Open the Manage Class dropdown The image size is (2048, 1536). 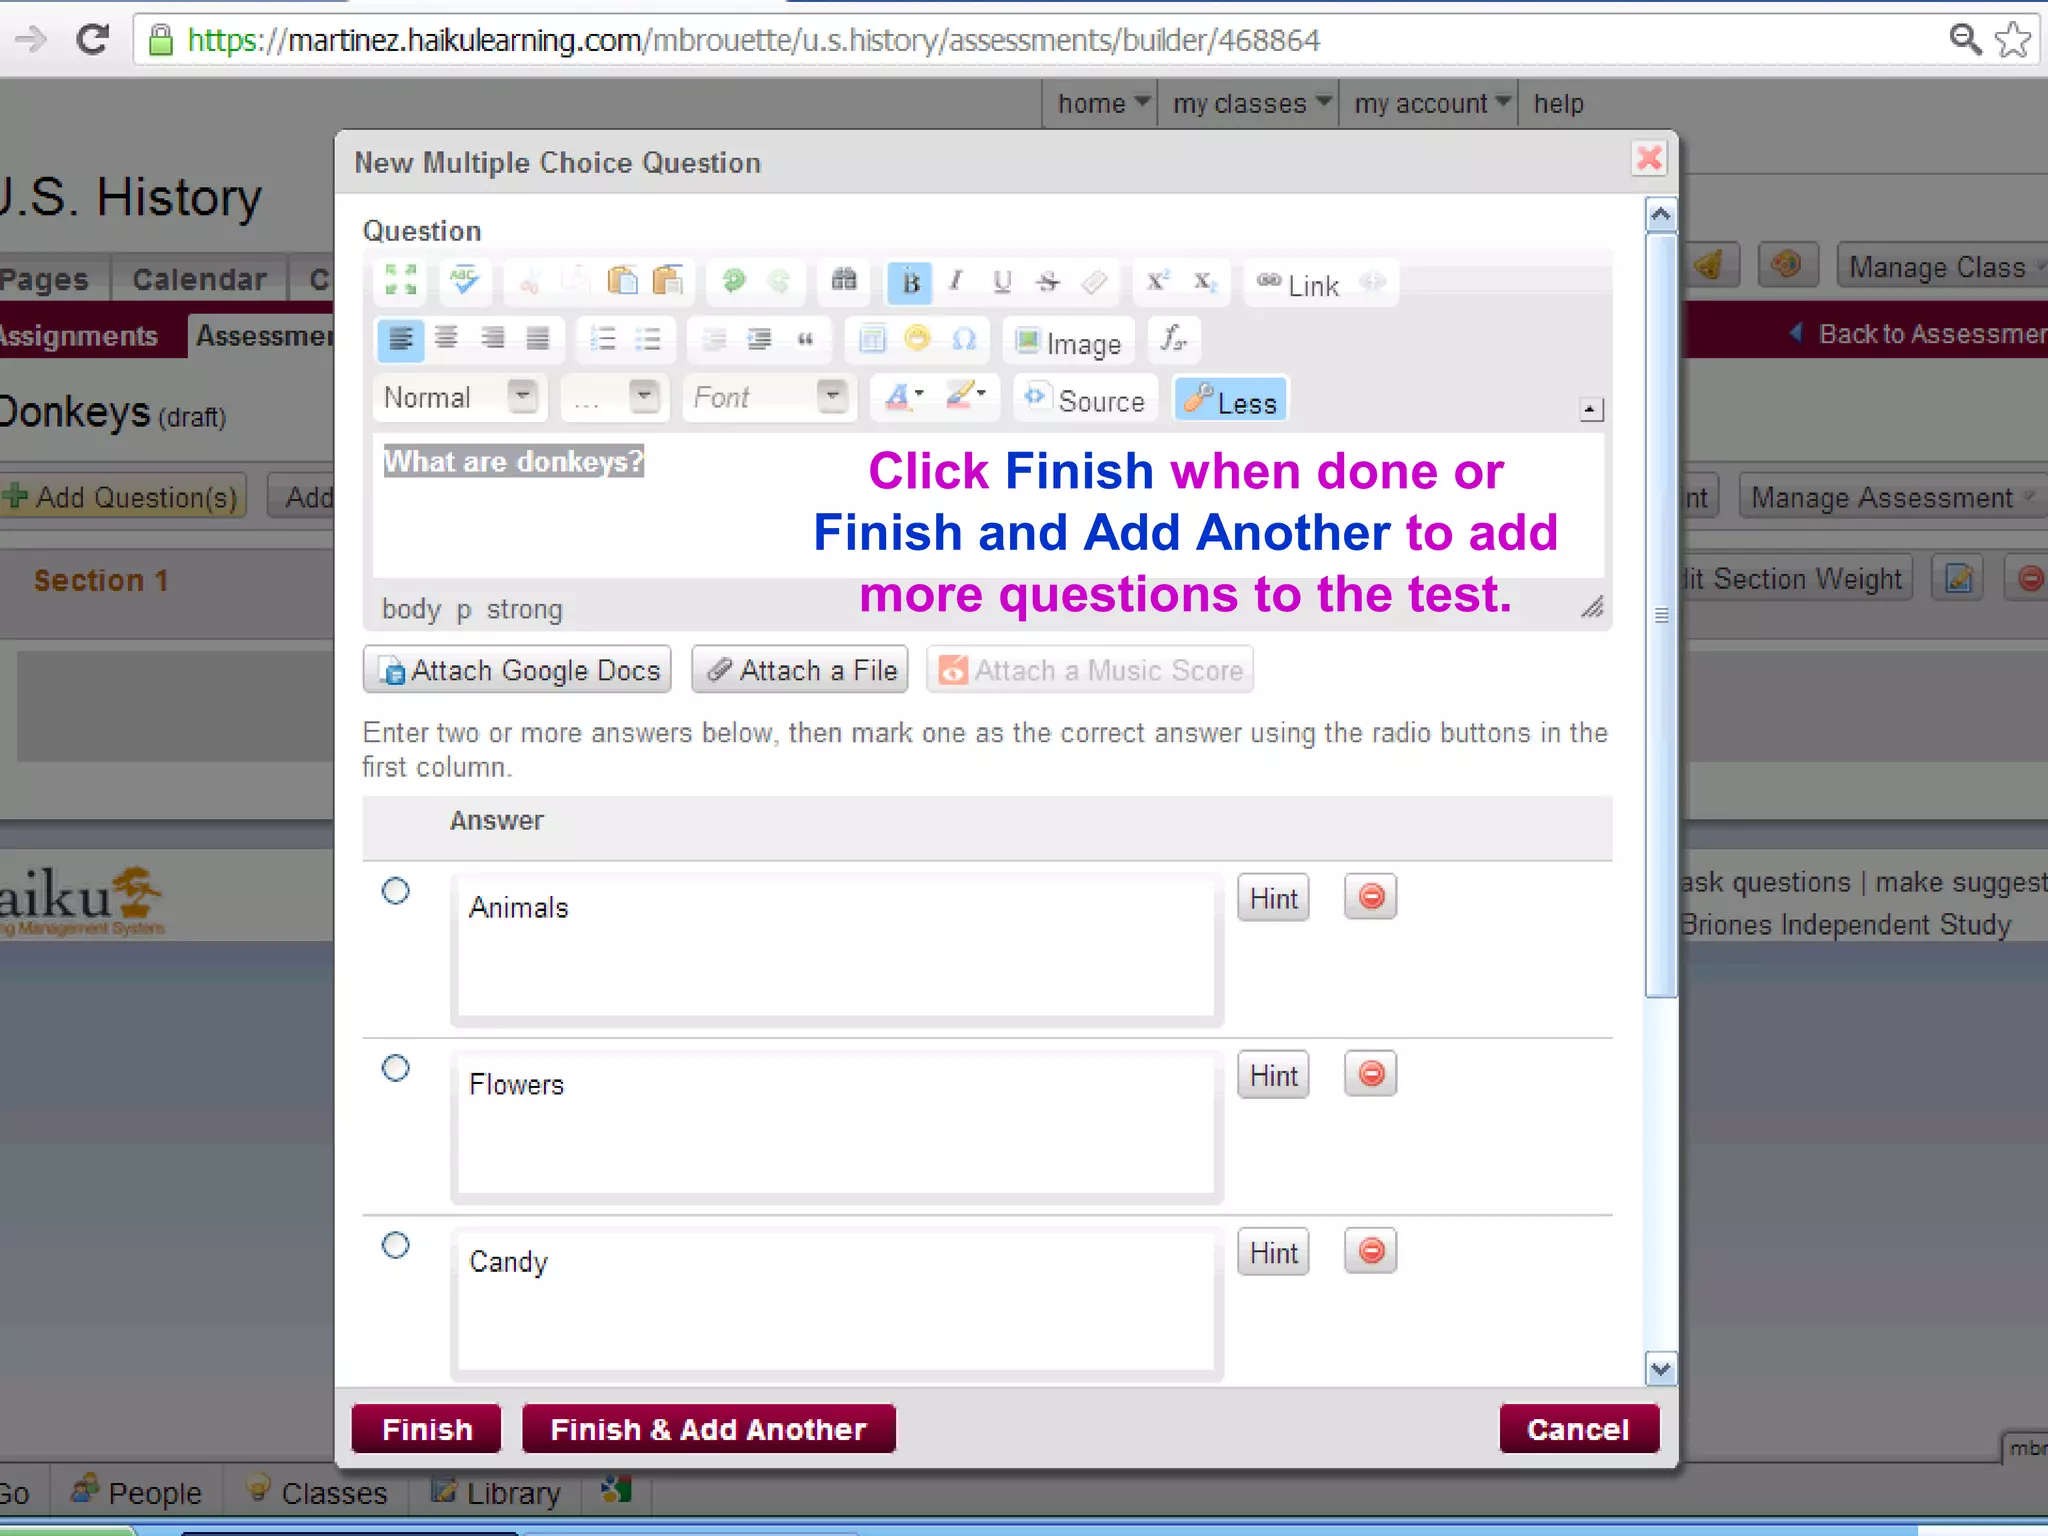[1944, 267]
